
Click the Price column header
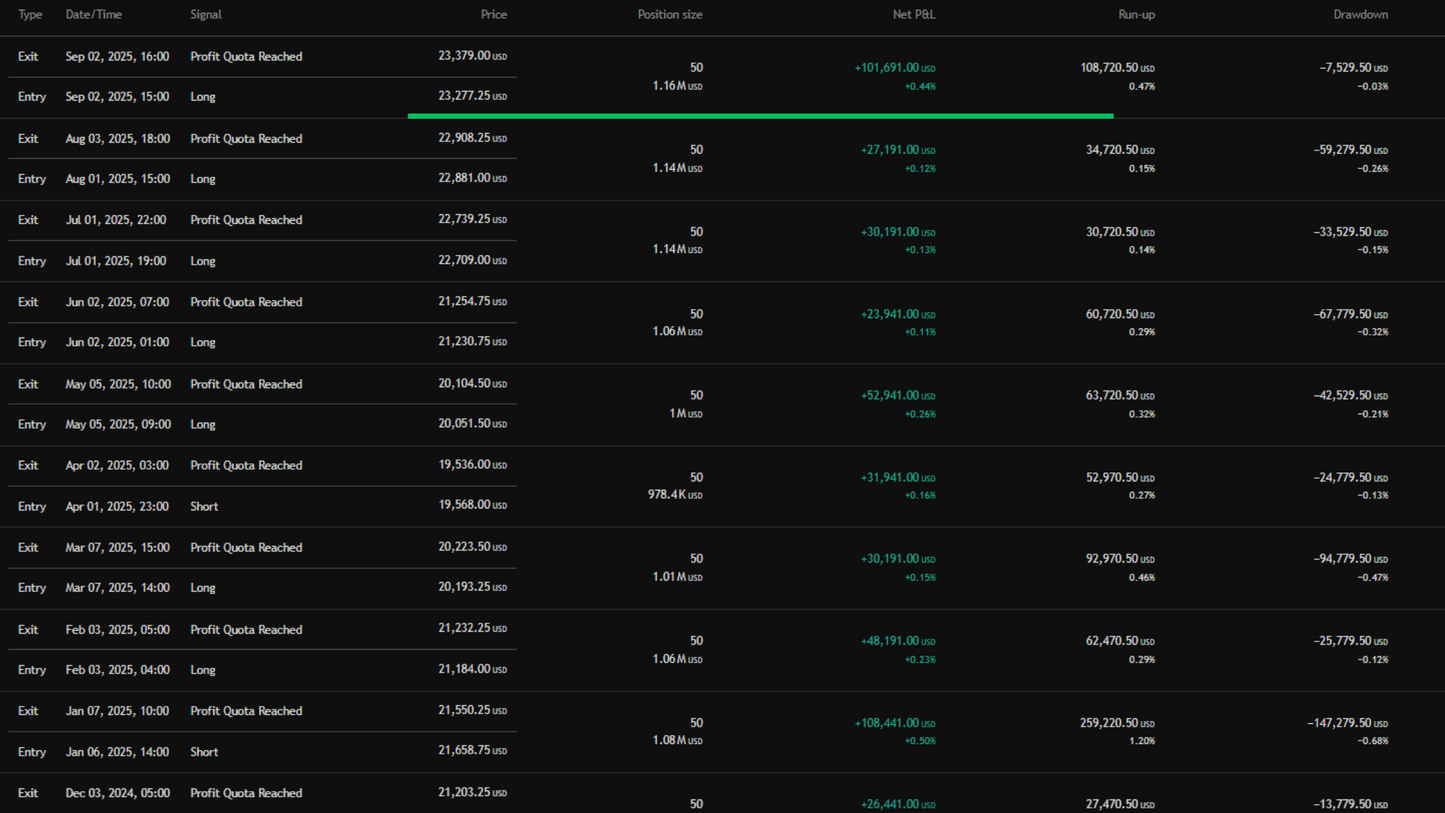point(493,15)
